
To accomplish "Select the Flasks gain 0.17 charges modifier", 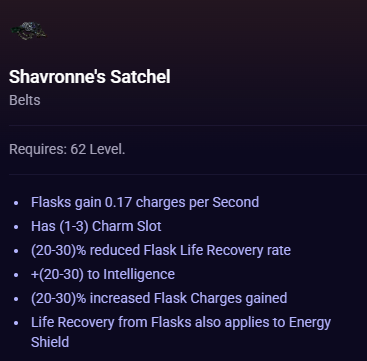I will pos(145,202).
